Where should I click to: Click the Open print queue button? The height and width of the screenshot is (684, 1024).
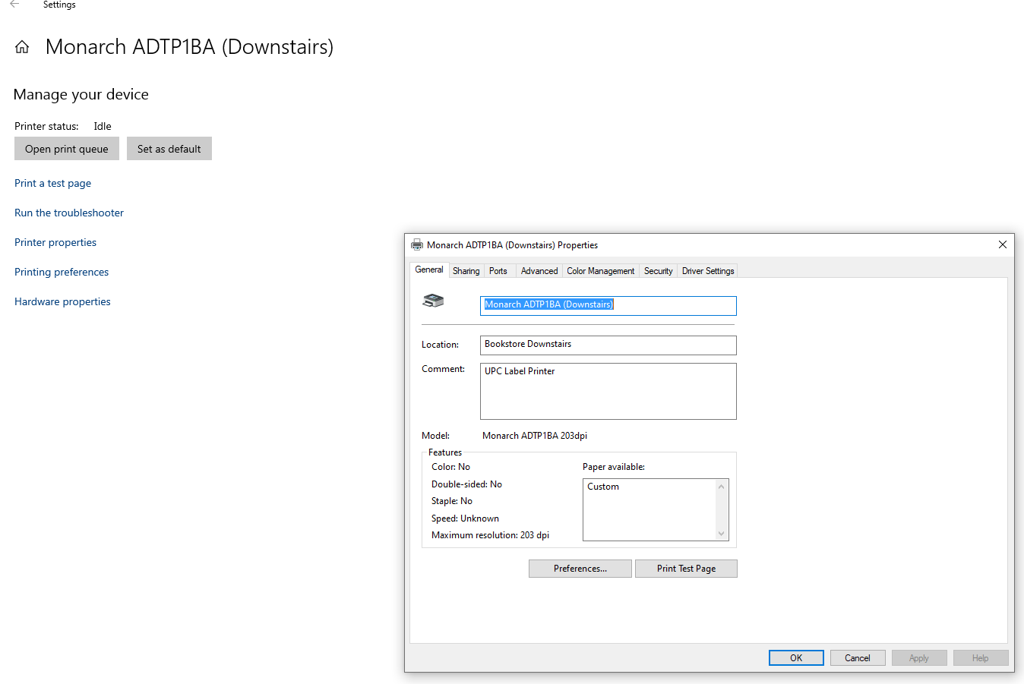67,149
